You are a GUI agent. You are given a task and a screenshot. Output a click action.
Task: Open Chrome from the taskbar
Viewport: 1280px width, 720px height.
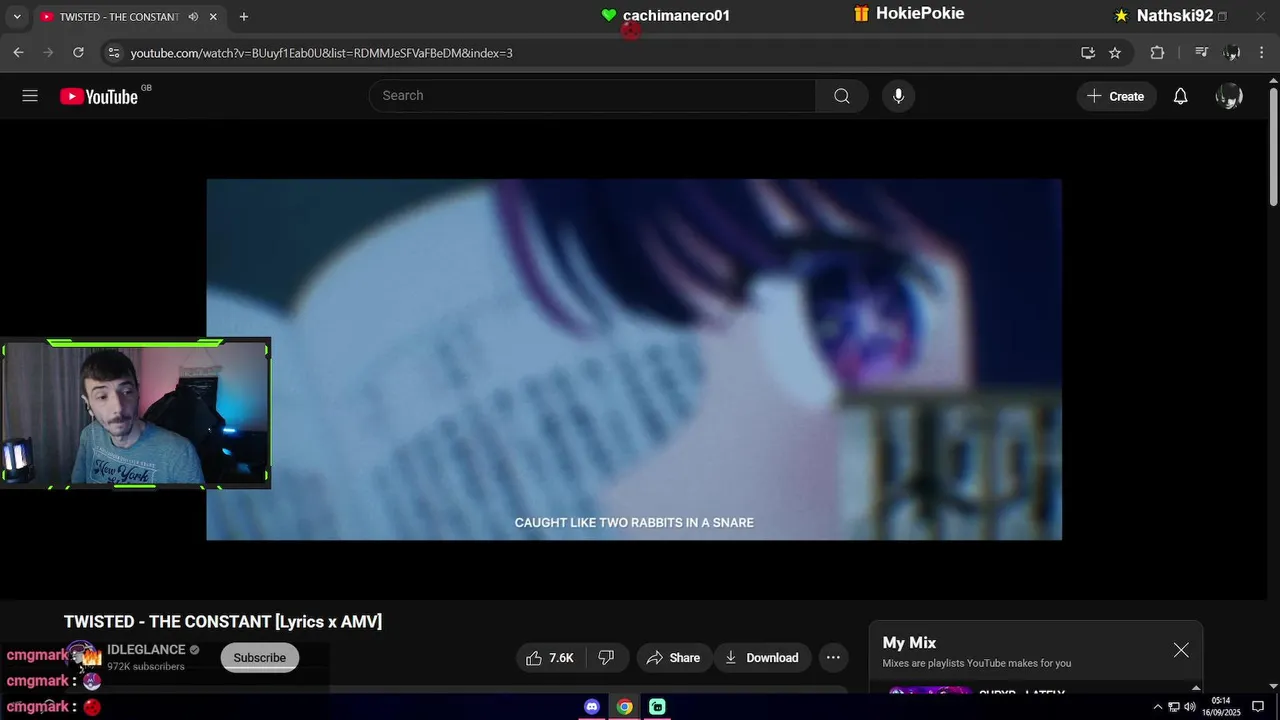tap(624, 707)
